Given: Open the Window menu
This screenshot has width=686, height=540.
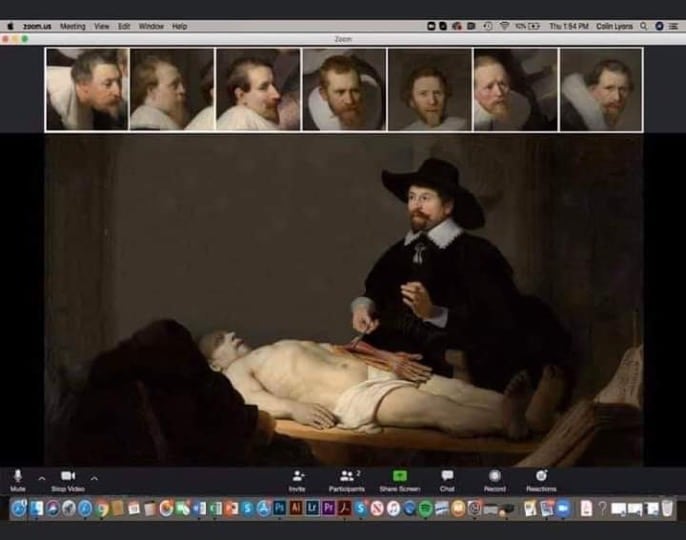Looking at the screenshot, I should 151,26.
